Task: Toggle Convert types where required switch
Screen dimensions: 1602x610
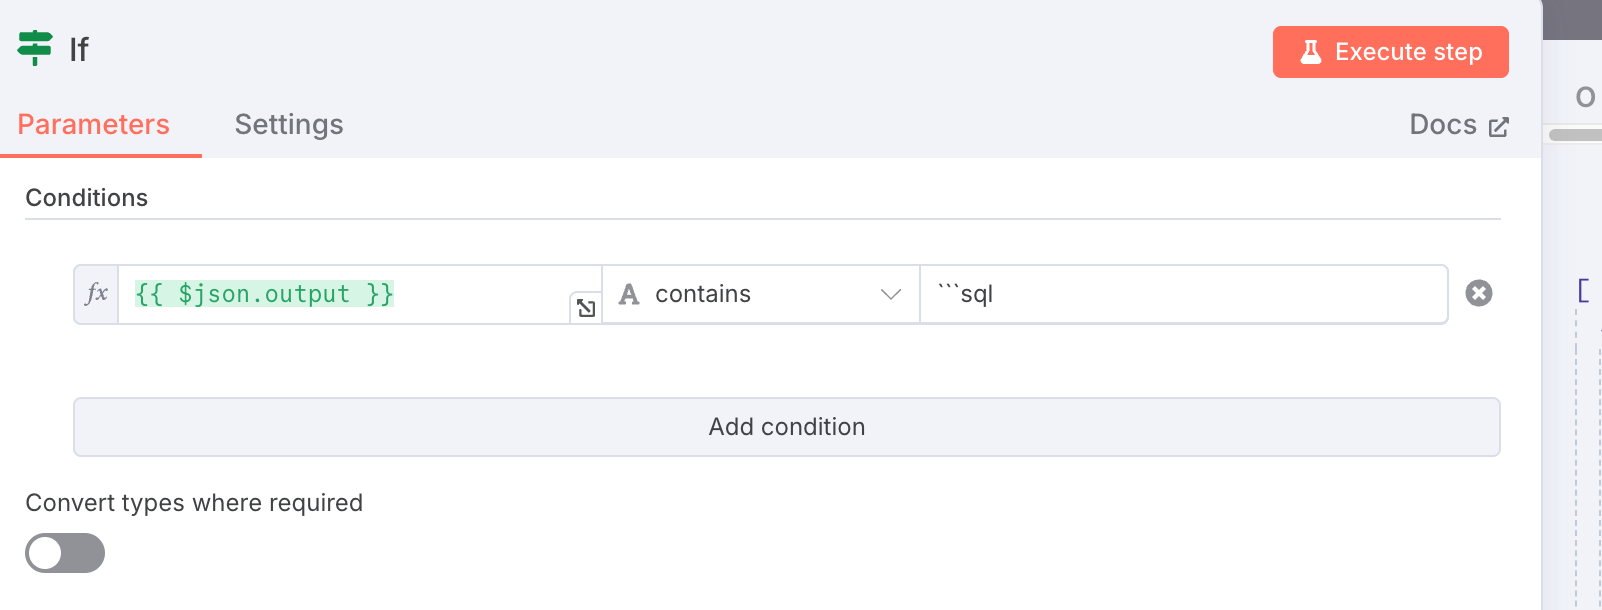Action: pos(65,553)
